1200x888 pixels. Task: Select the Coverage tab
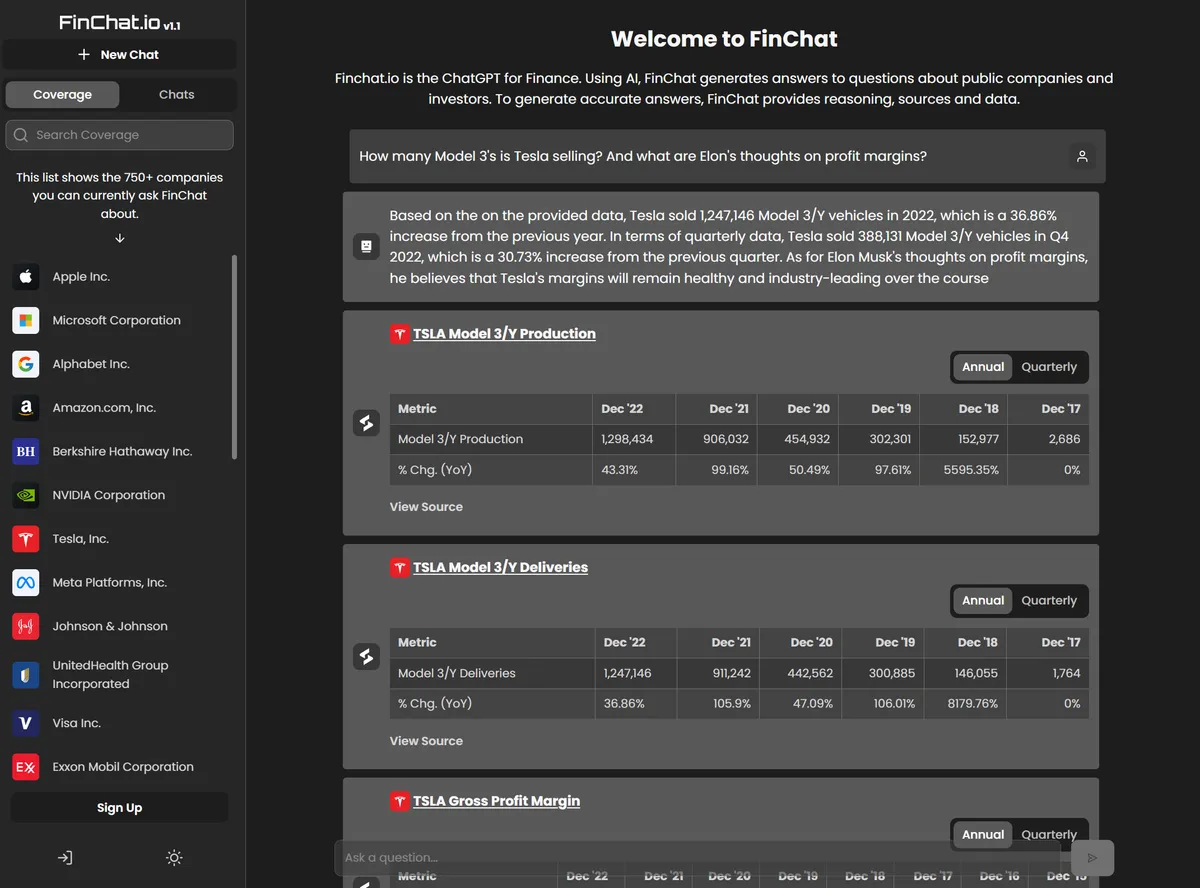[62, 95]
